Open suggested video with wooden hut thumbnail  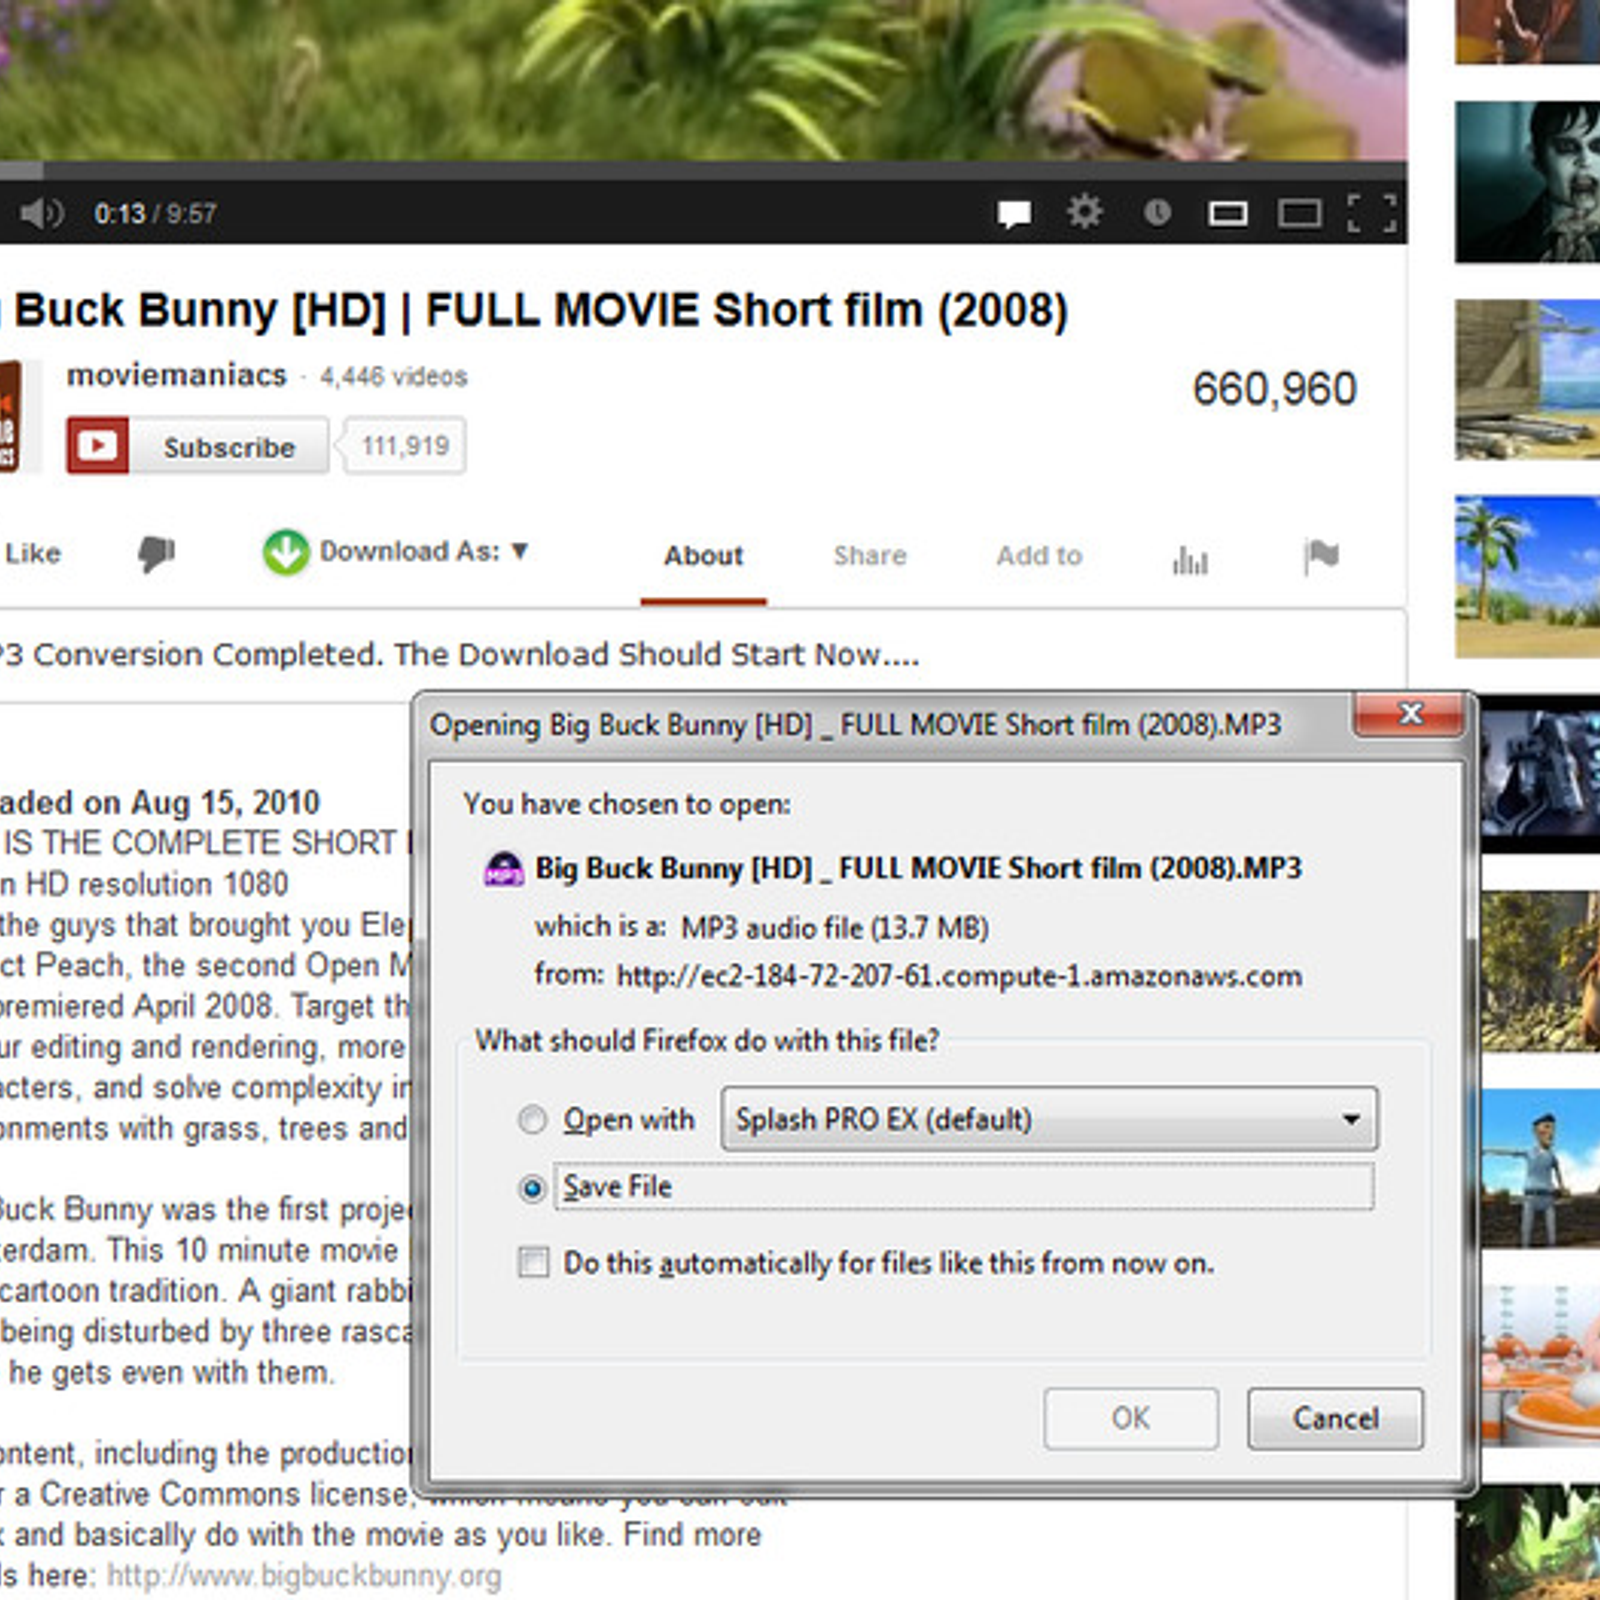(1527, 380)
